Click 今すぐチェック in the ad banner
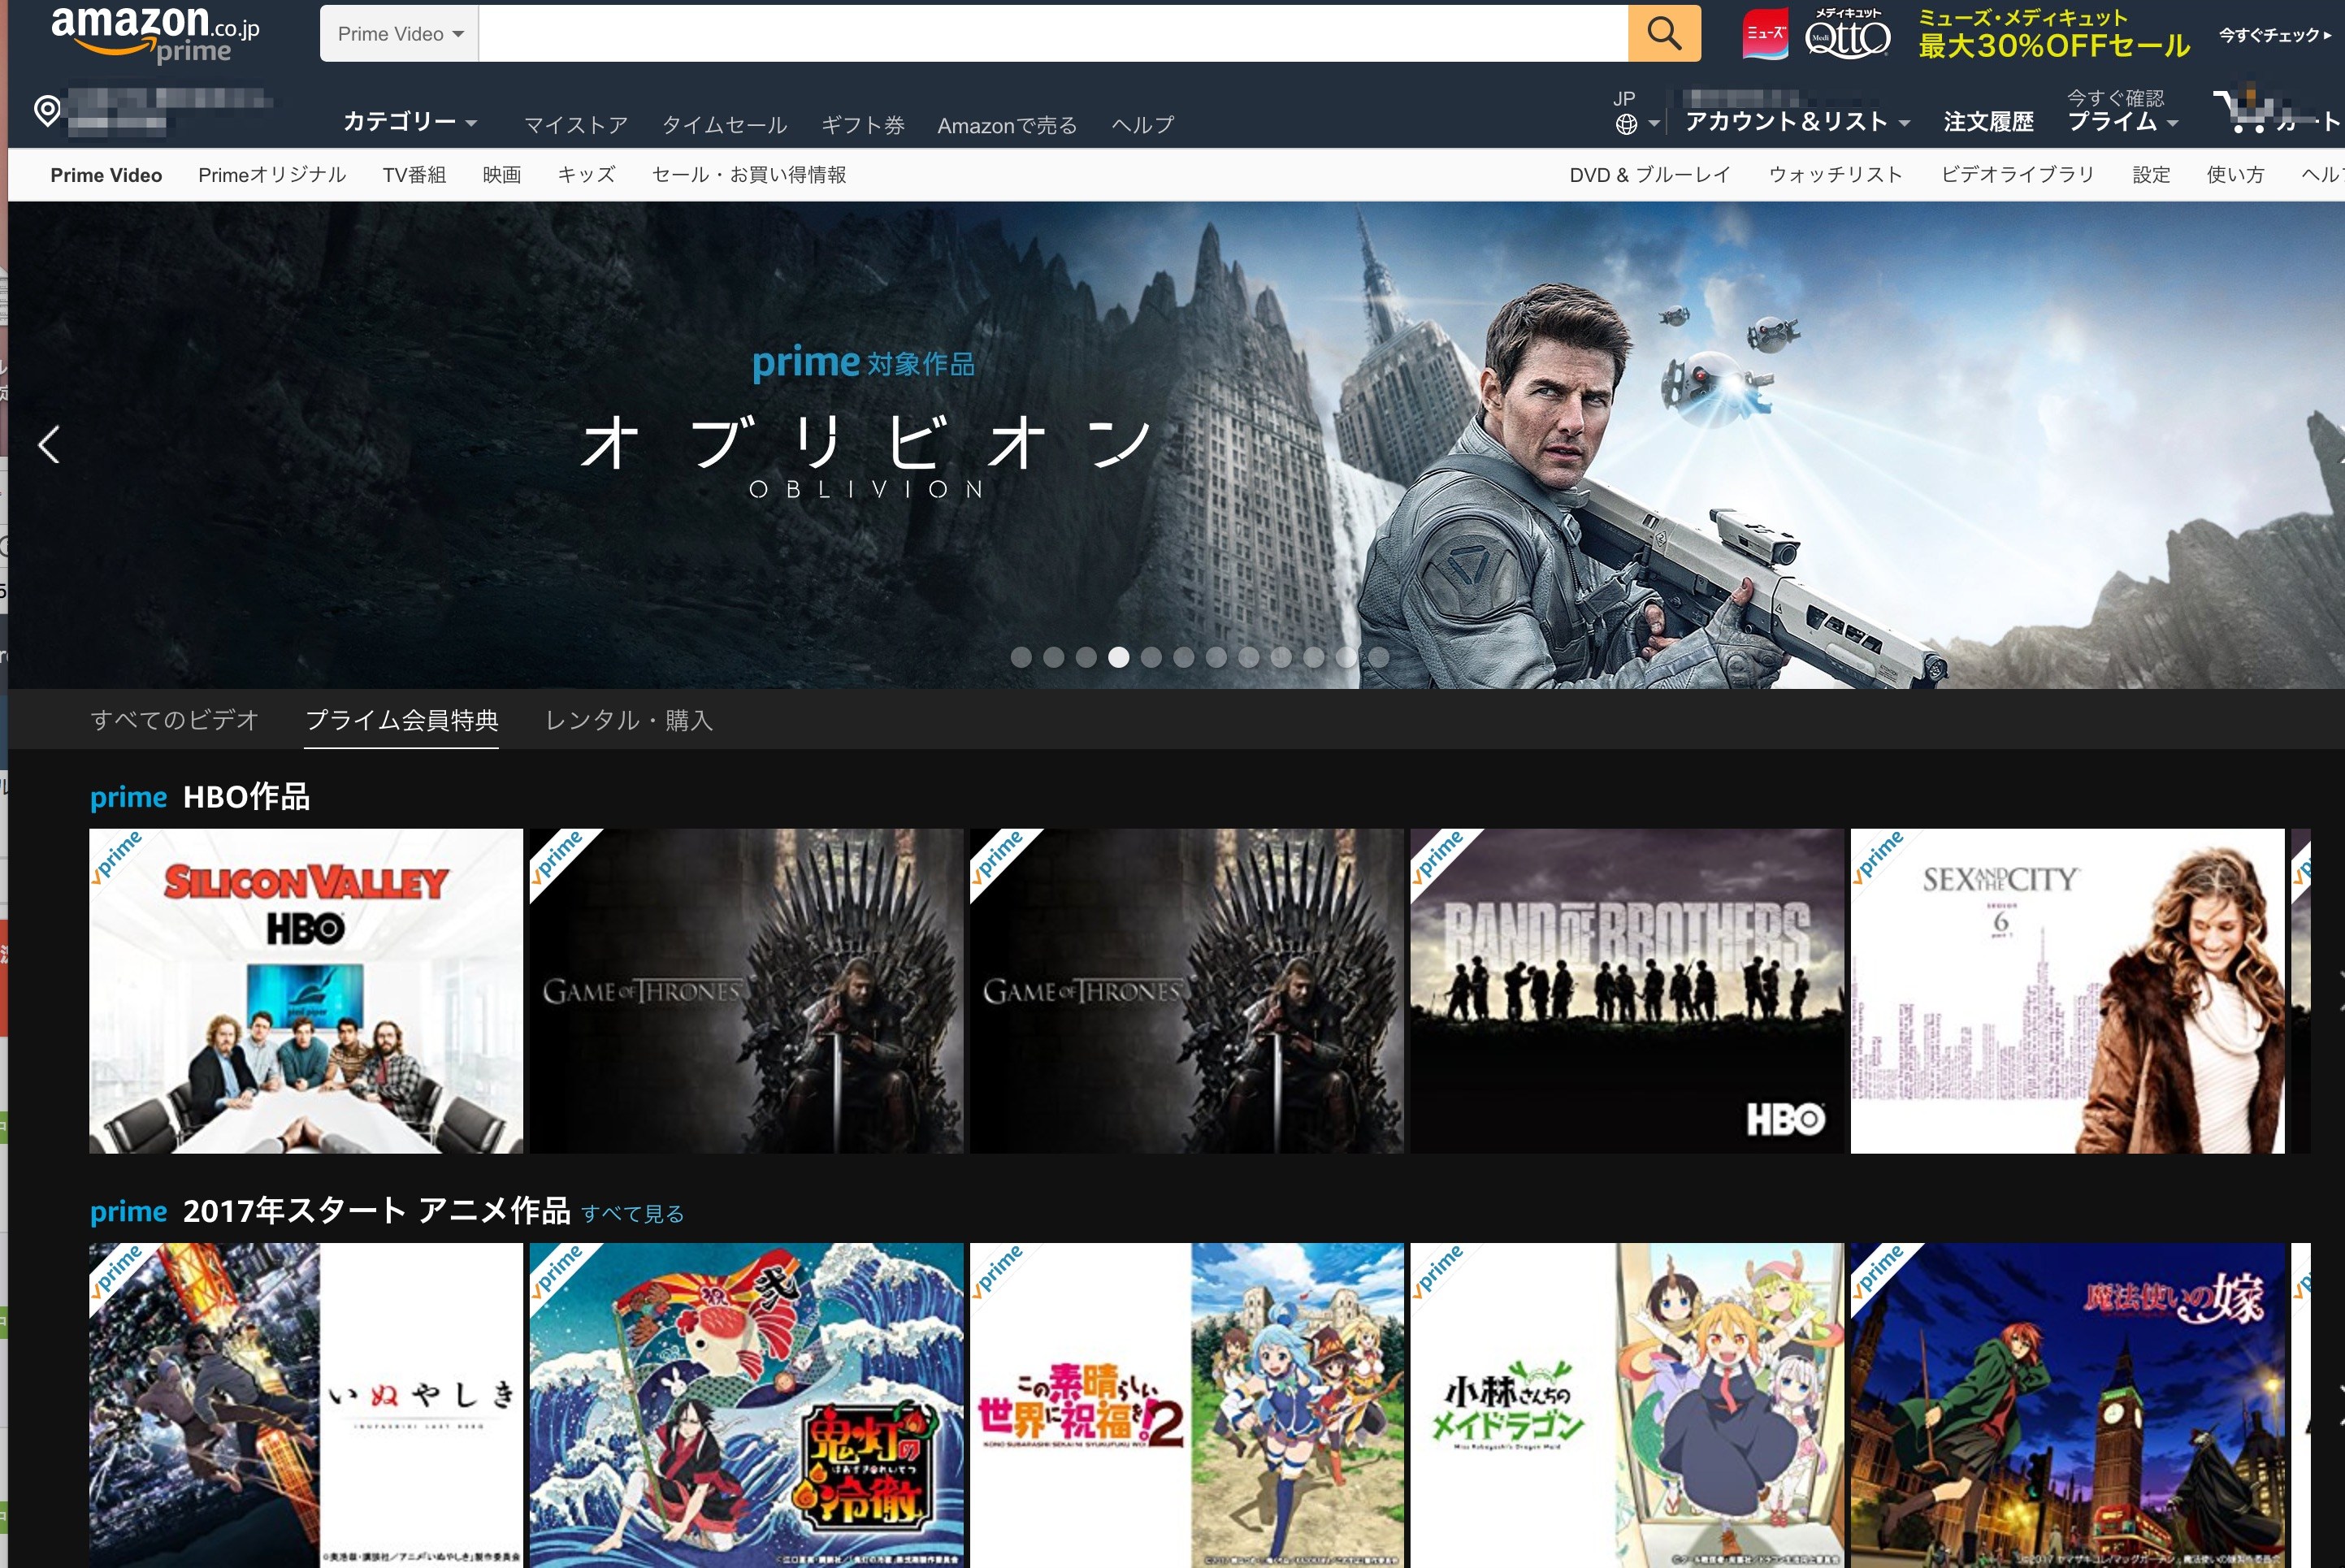Screen dimensions: 2345x1568 [x=2274, y=35]
